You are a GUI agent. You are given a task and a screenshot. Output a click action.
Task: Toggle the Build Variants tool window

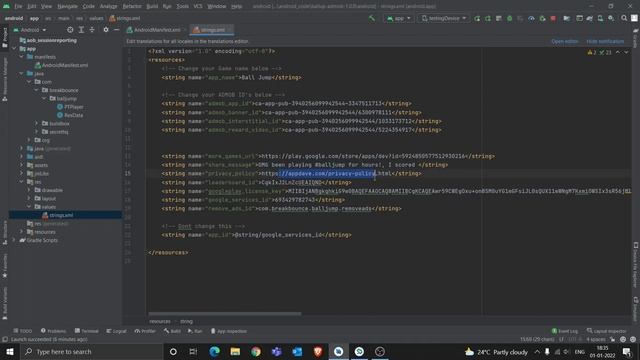[4, 303]
